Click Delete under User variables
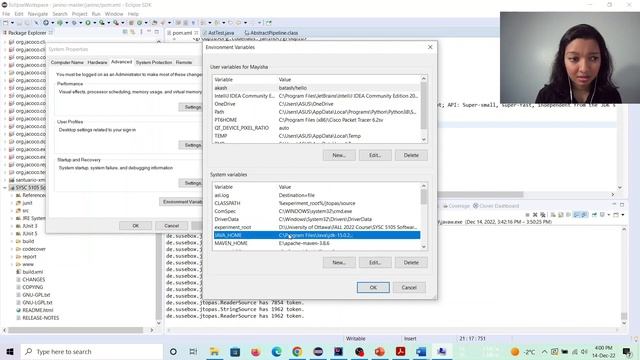The image size is (640, 360). 411,155
